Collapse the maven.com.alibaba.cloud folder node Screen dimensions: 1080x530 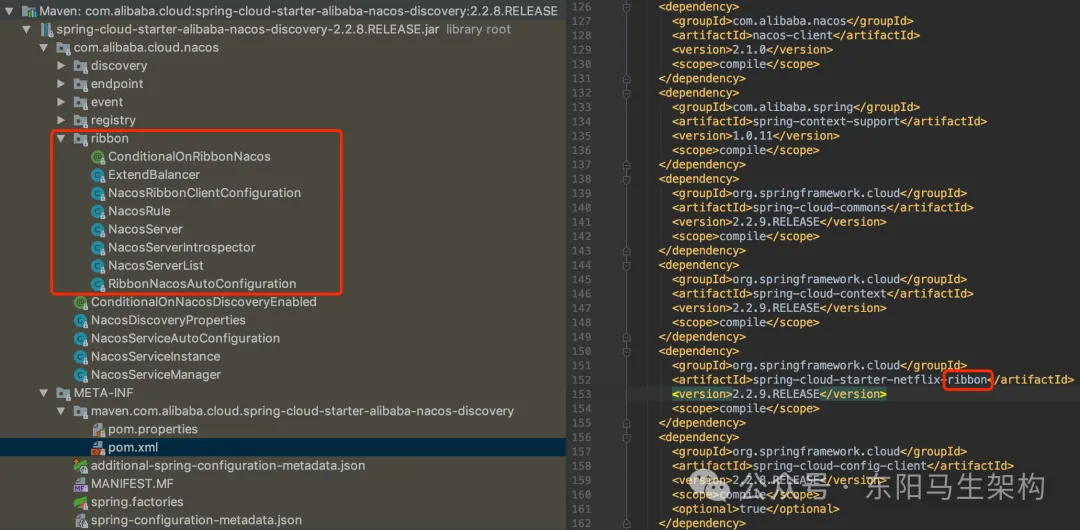(x=61, y=411)
